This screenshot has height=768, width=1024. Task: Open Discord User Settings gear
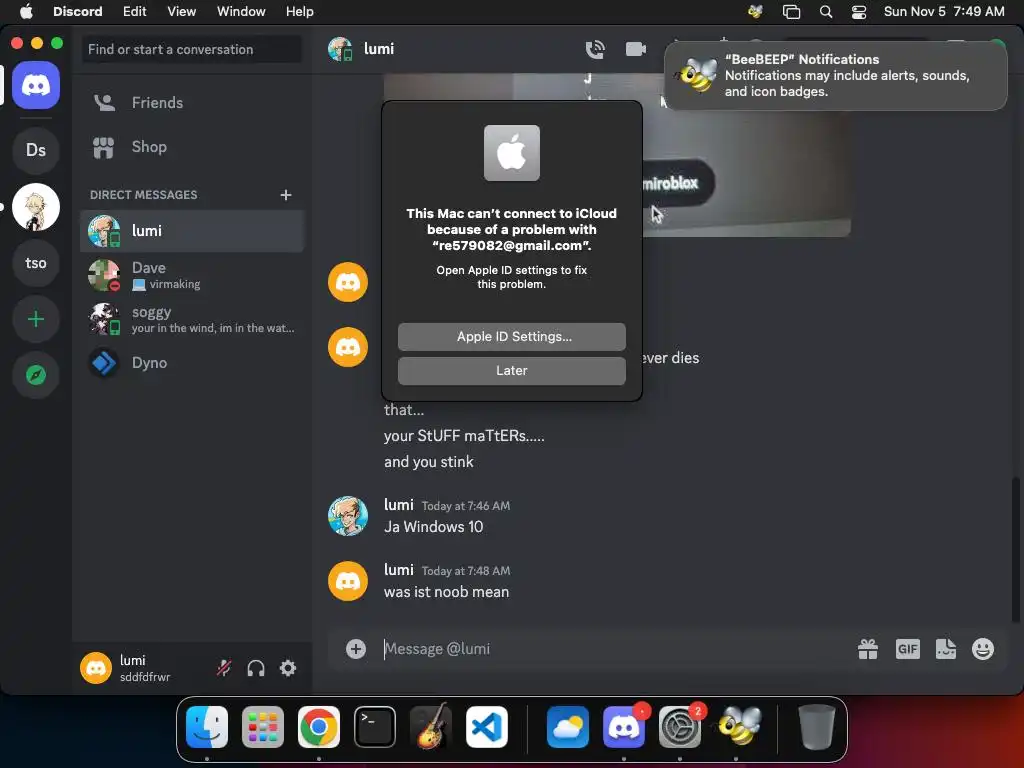point(288,668)
